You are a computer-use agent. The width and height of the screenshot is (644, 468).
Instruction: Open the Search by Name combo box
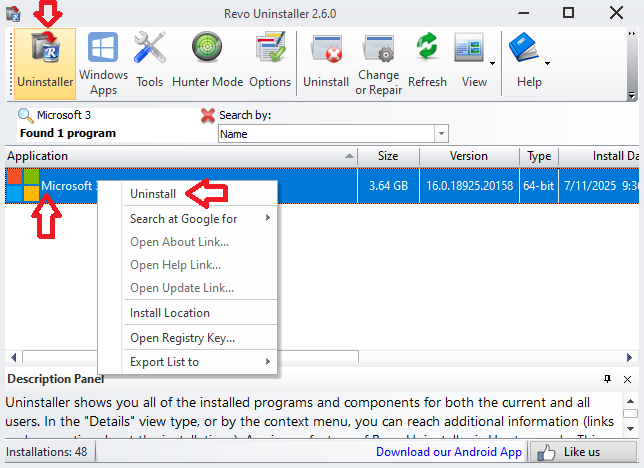333,133
